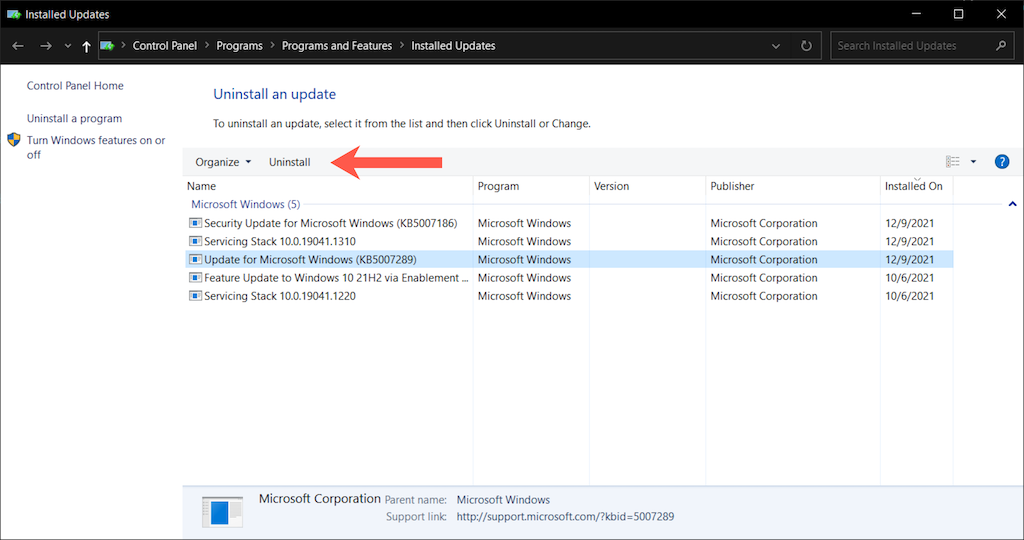Click the Uninstall toolbar button
1024x540 pixels.
[x=289, y=162]
